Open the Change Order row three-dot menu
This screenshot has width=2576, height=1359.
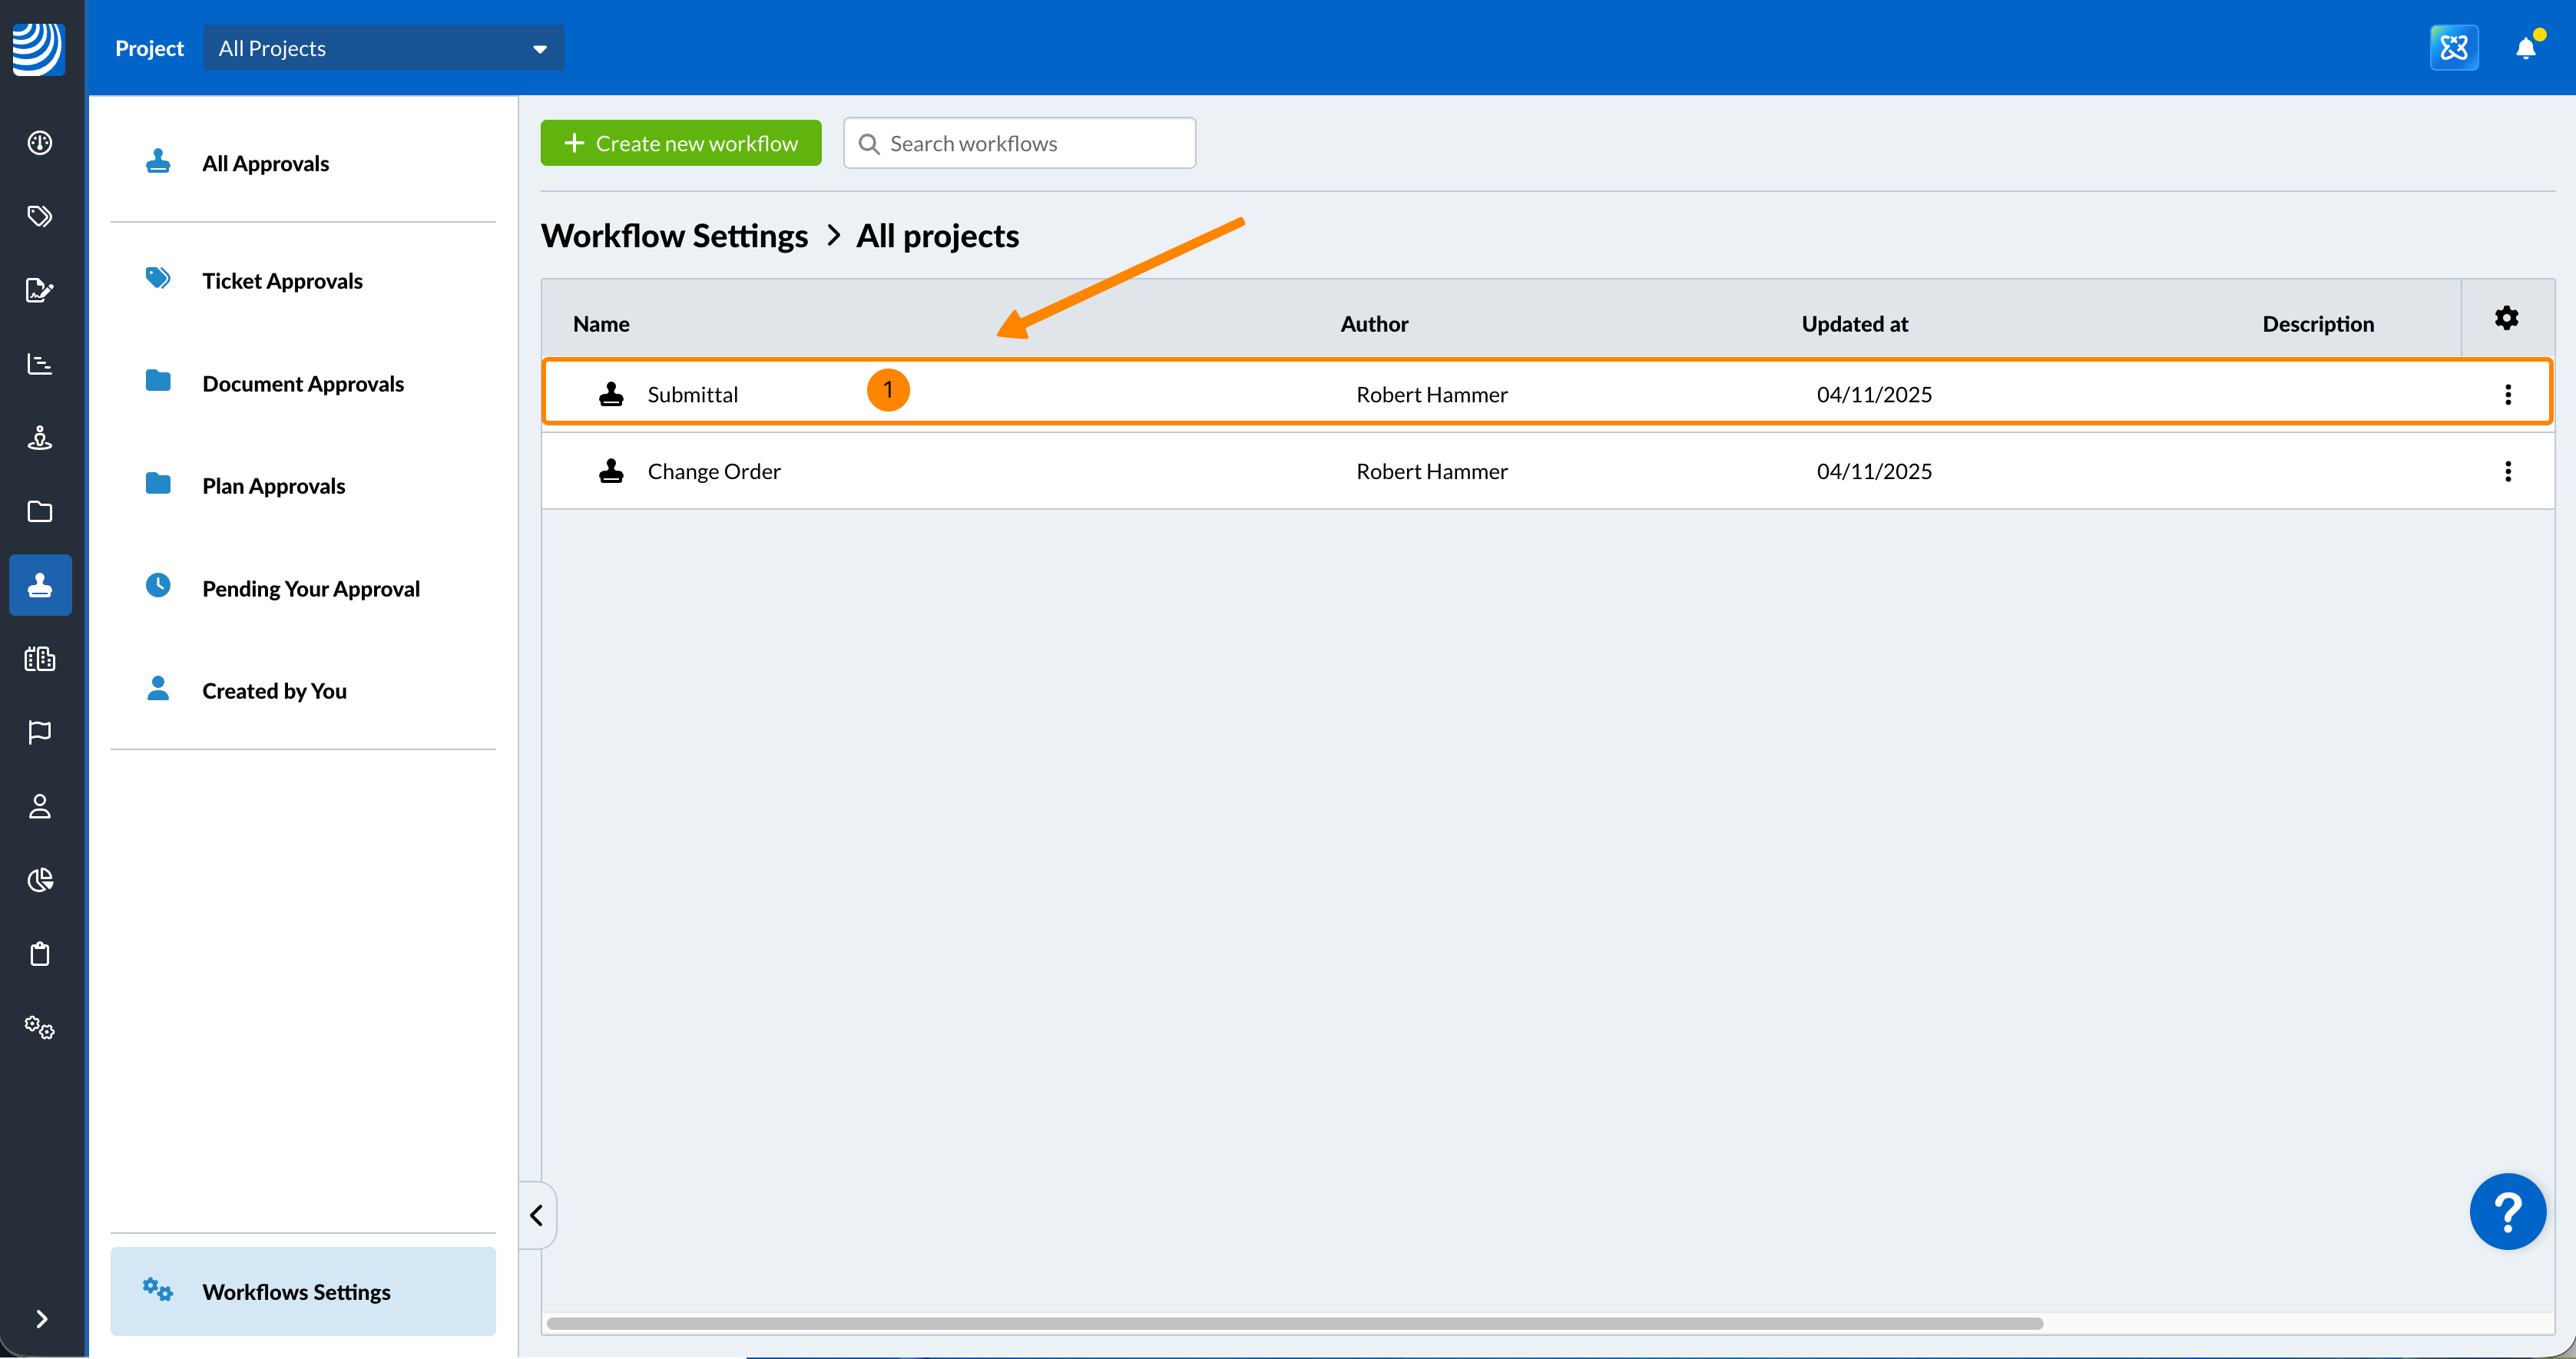[2507, 471]
